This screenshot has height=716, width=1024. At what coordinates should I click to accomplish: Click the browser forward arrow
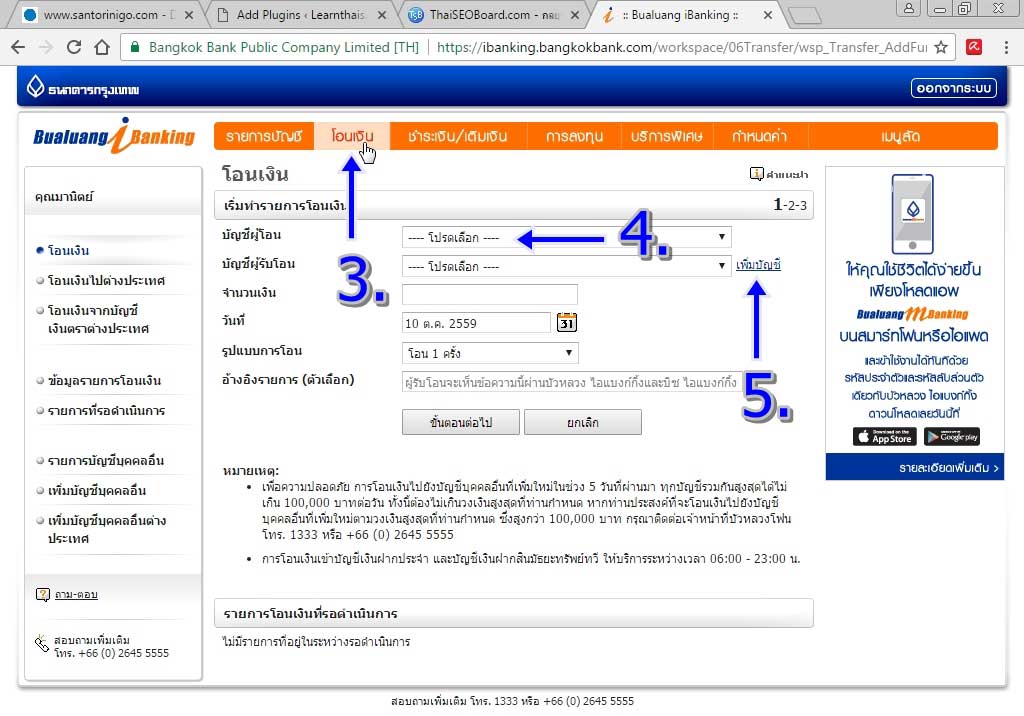pyautogui.click(x=46, y=47)
